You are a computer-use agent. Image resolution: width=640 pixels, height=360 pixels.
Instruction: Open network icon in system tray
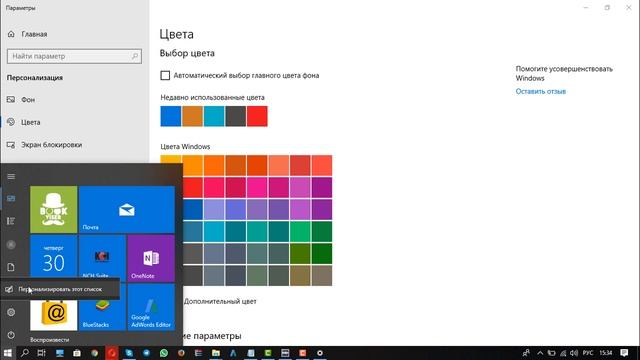[x=563, y=353]
